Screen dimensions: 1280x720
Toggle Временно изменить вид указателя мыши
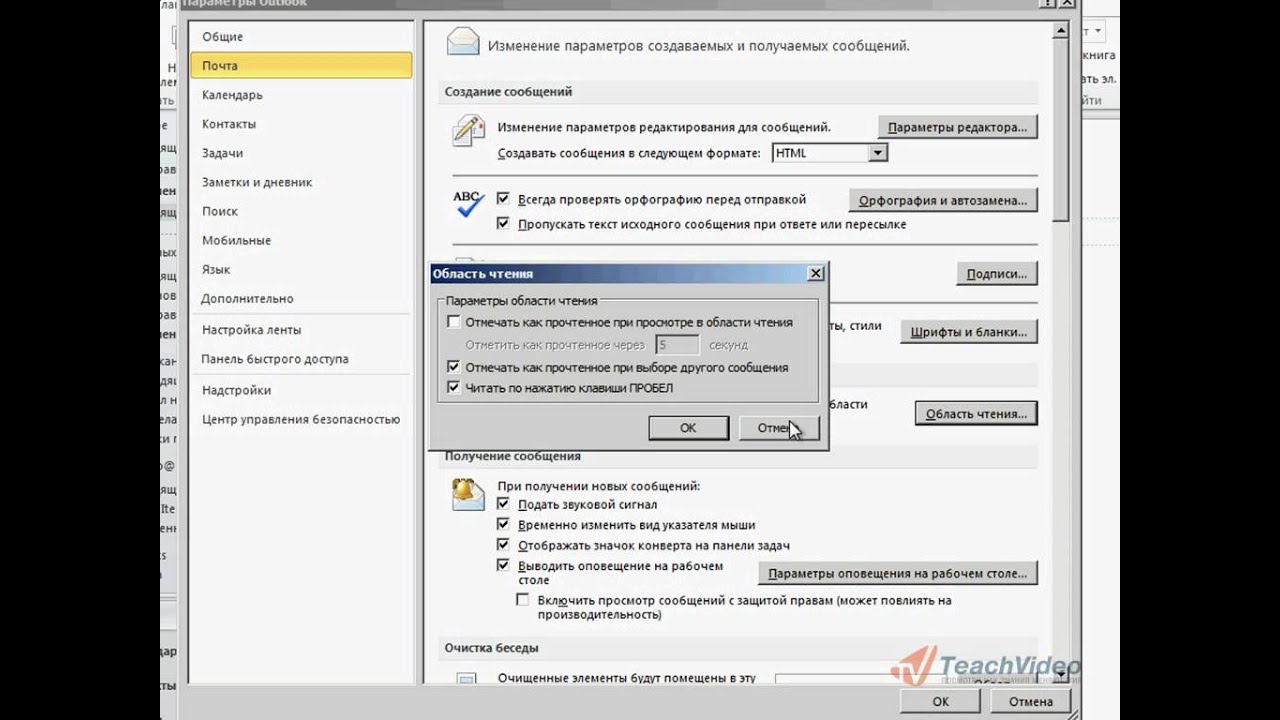pos(503,524)
